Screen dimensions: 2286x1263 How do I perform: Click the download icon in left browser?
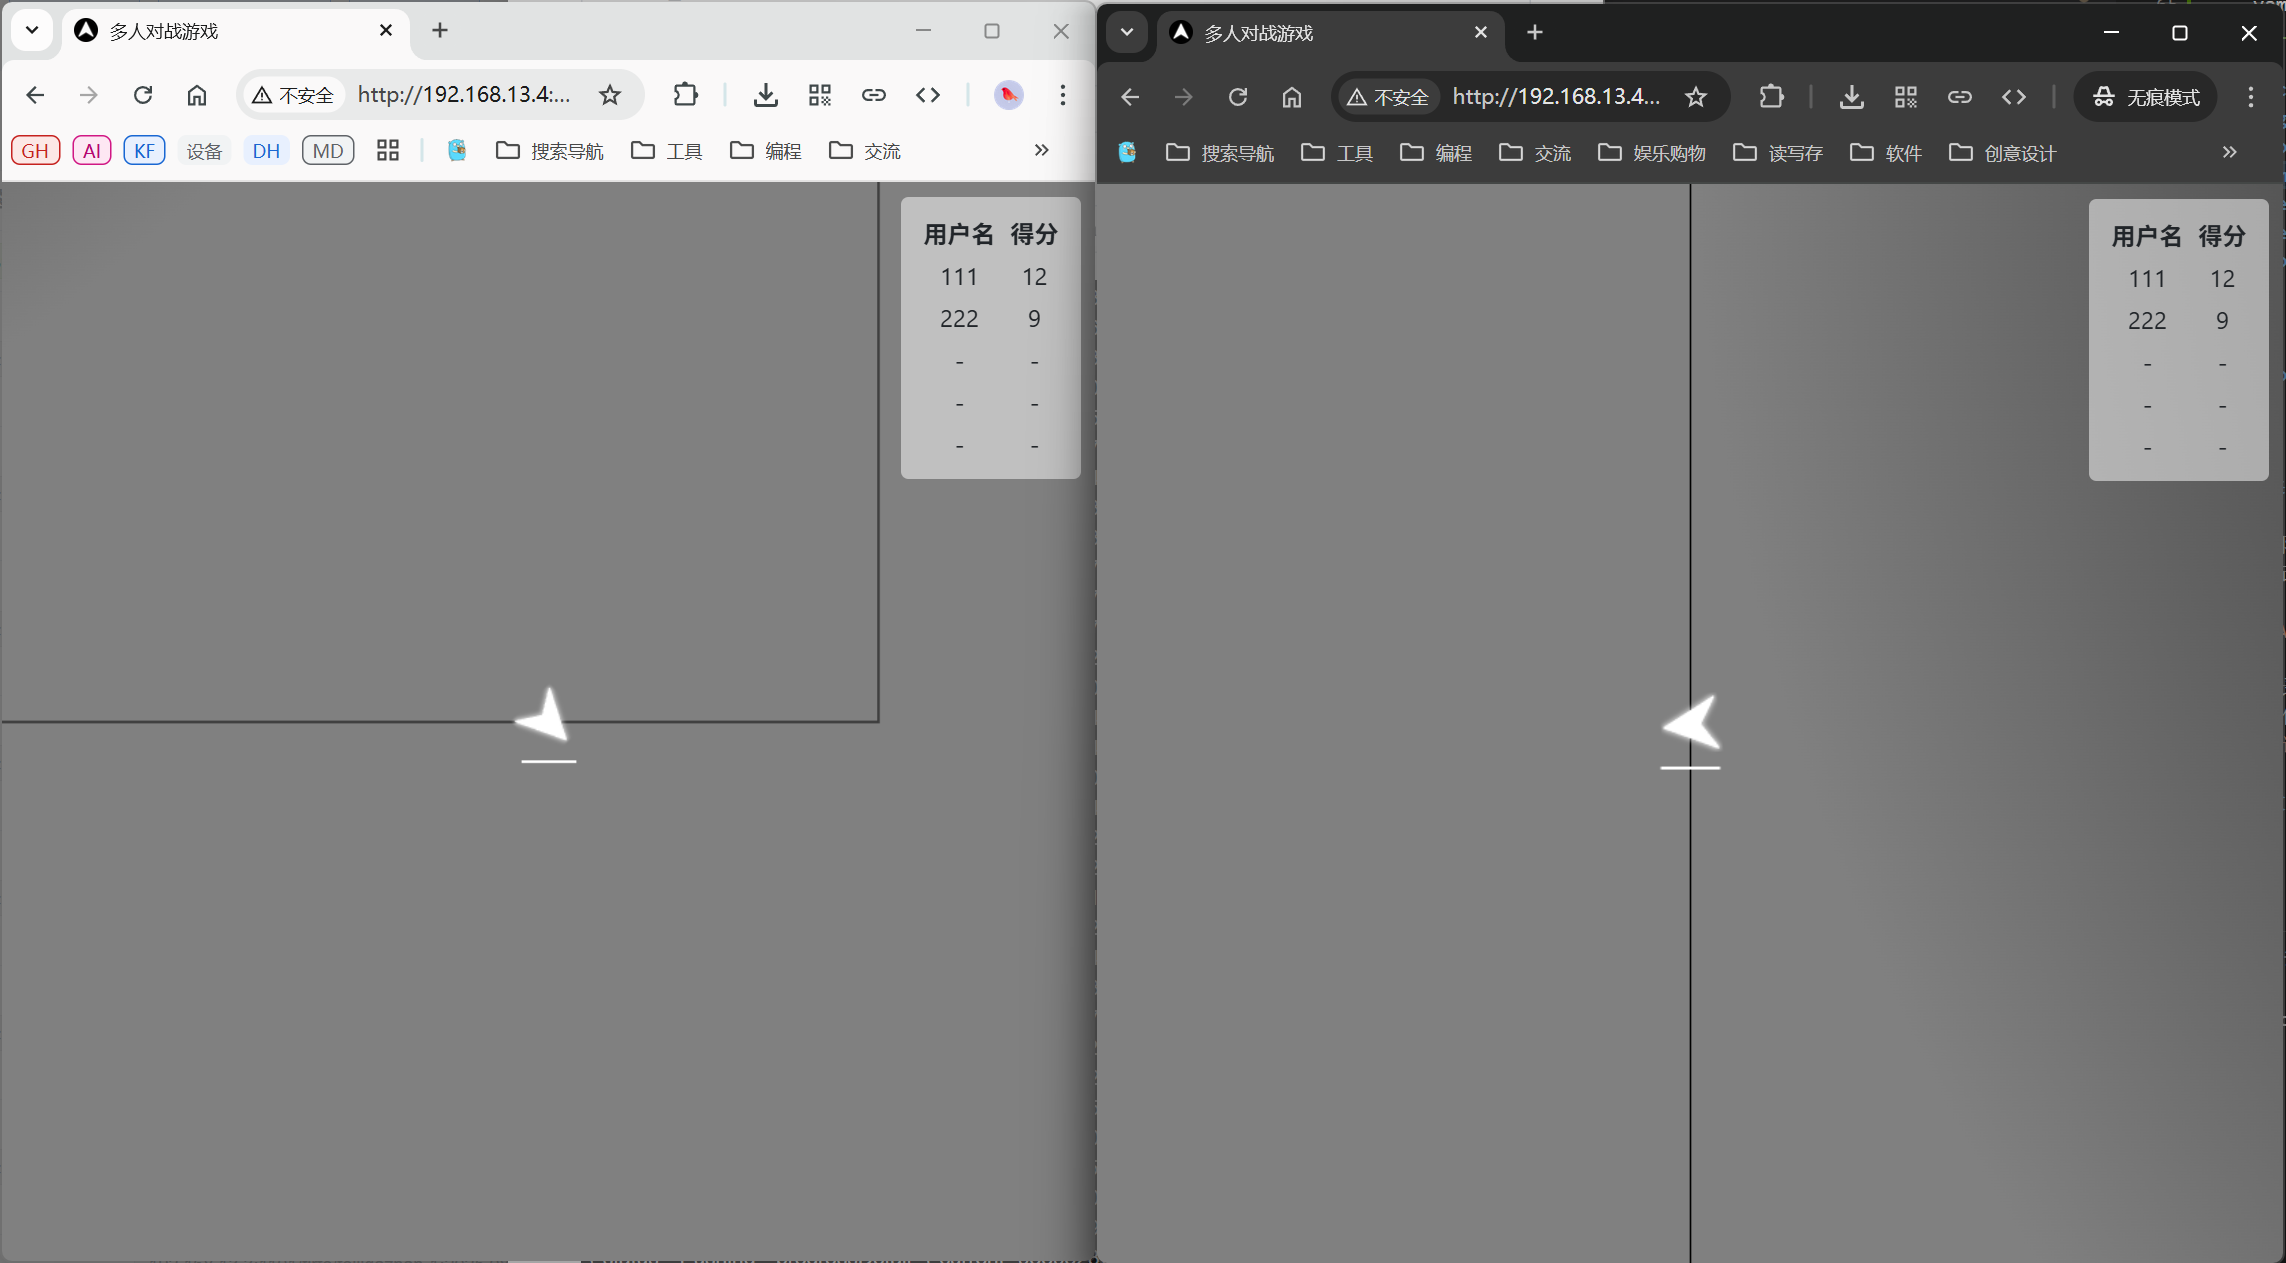point(765,95)
